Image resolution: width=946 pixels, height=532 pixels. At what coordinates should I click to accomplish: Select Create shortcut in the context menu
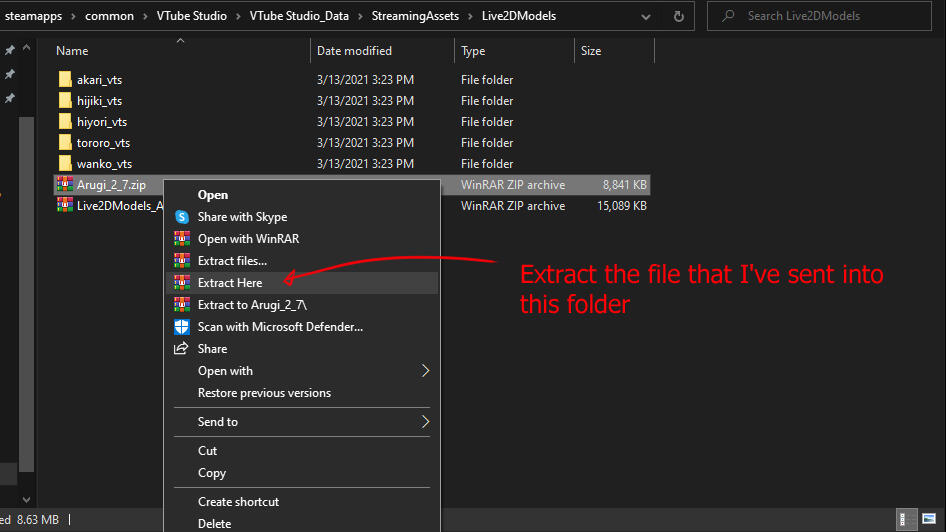238,502
